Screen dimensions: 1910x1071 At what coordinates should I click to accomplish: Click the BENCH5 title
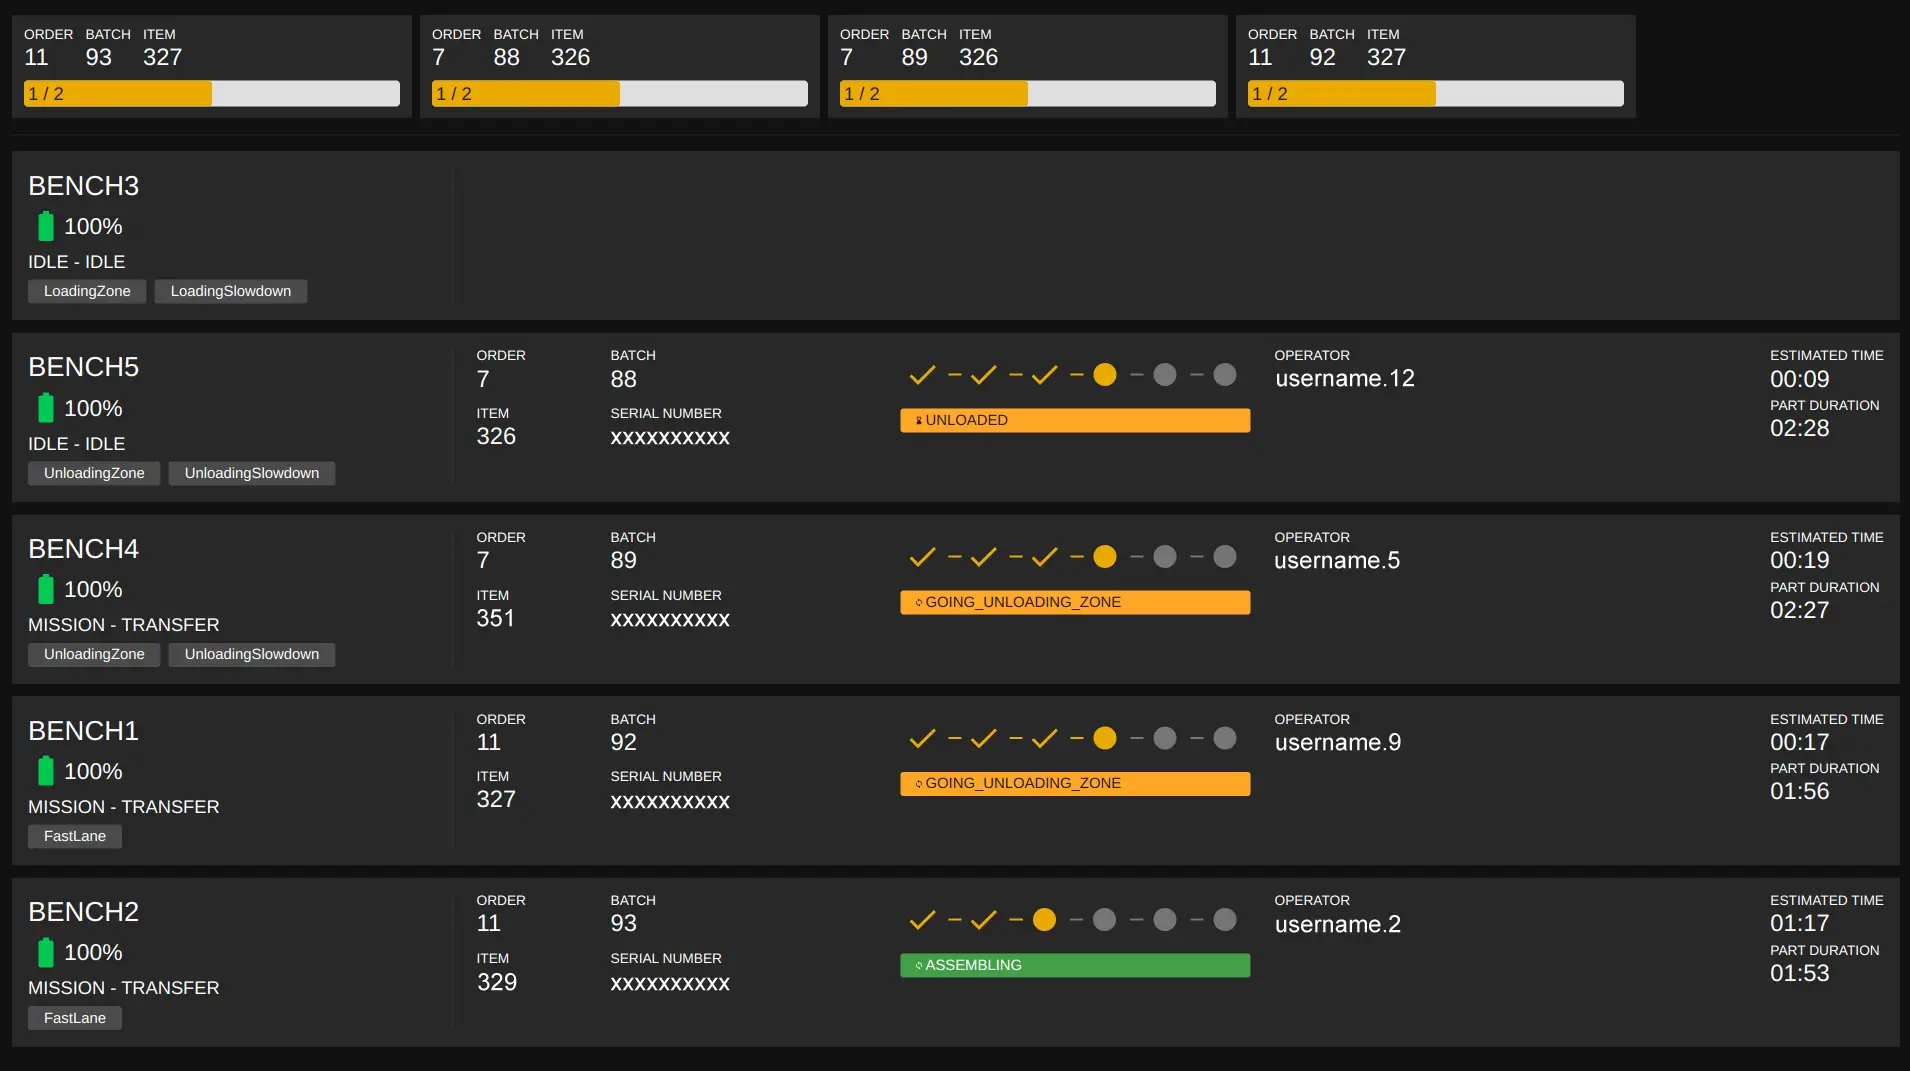click(x=84, y=367)
